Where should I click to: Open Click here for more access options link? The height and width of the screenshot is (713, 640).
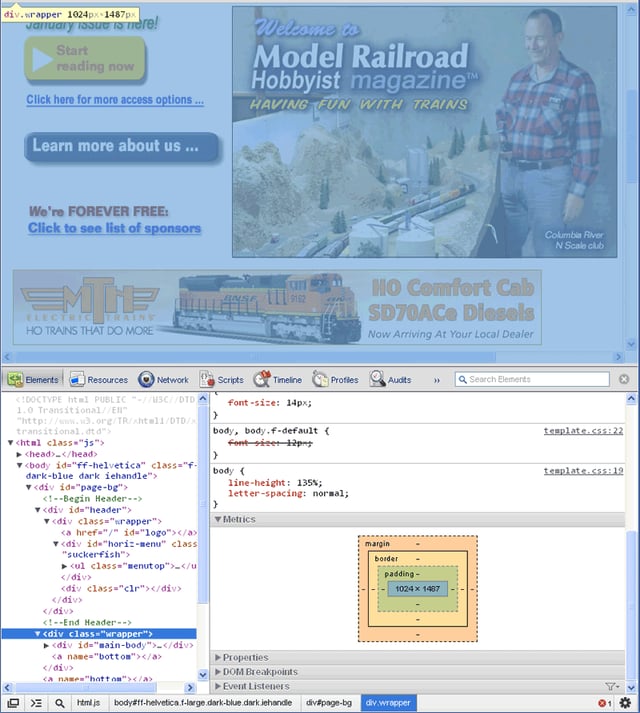[115, 100]
